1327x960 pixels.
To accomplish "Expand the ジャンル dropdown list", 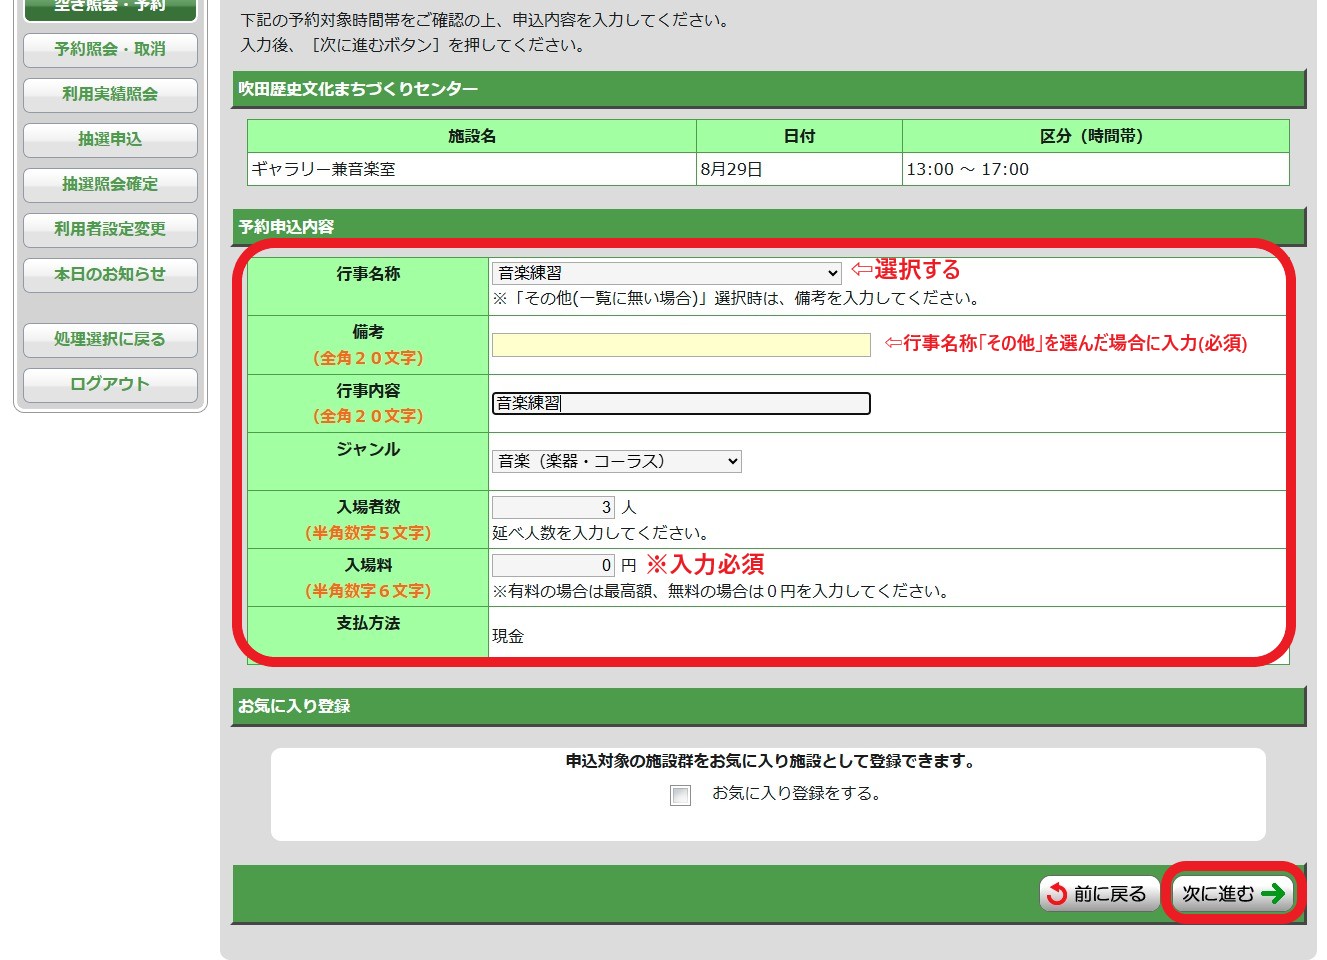I will (x=616, y=461).
